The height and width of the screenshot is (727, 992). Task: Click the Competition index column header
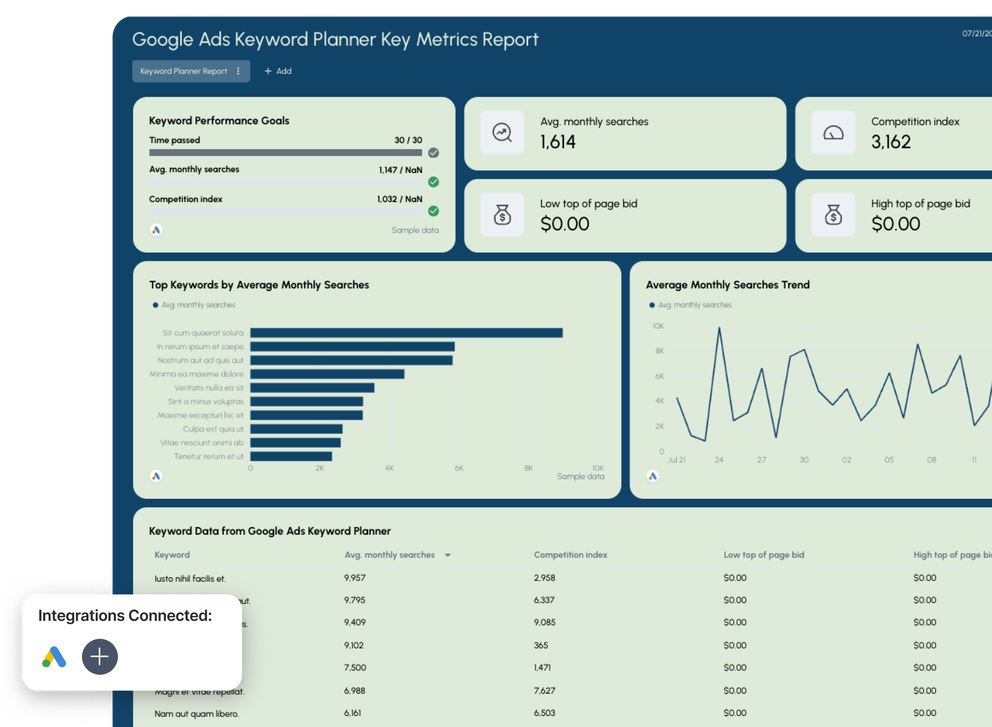click(571, 555)
